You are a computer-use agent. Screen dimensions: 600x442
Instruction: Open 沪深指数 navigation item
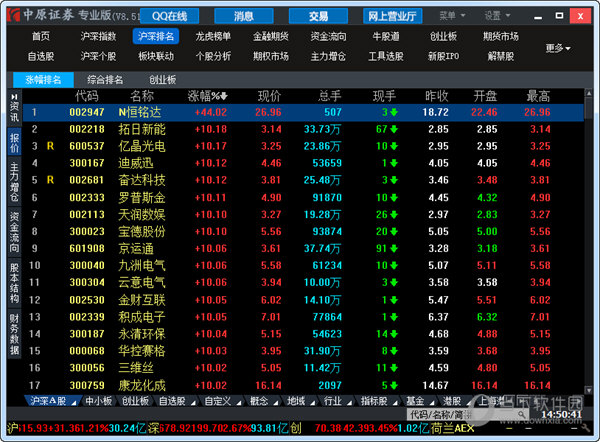(98, 36)
